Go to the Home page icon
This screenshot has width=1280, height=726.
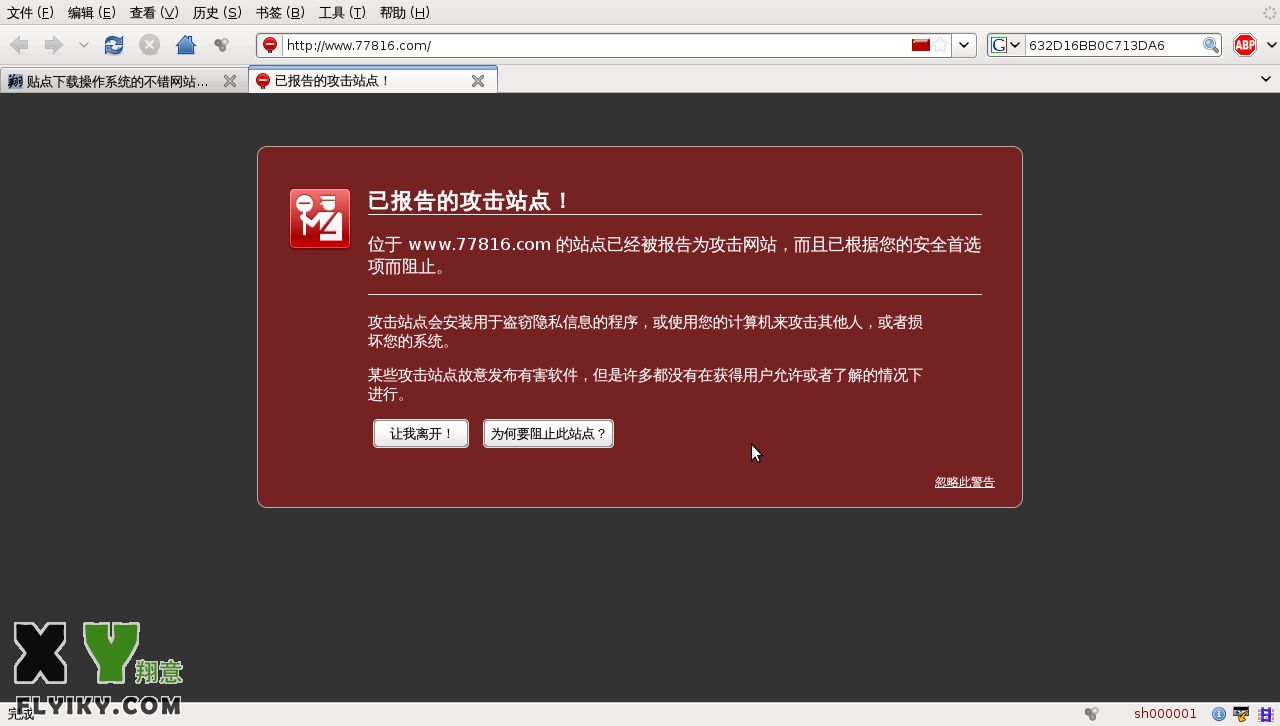click(185, 45)
